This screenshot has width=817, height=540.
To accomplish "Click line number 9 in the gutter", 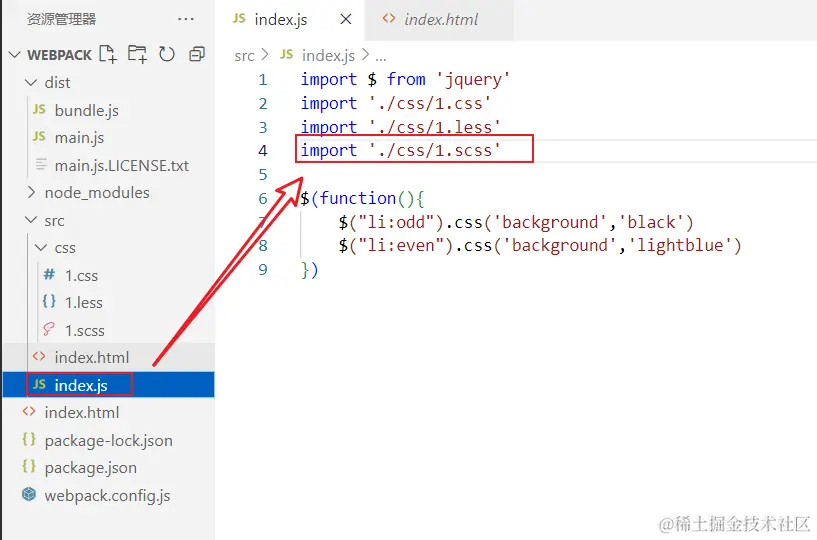I will tap(263, 269).
